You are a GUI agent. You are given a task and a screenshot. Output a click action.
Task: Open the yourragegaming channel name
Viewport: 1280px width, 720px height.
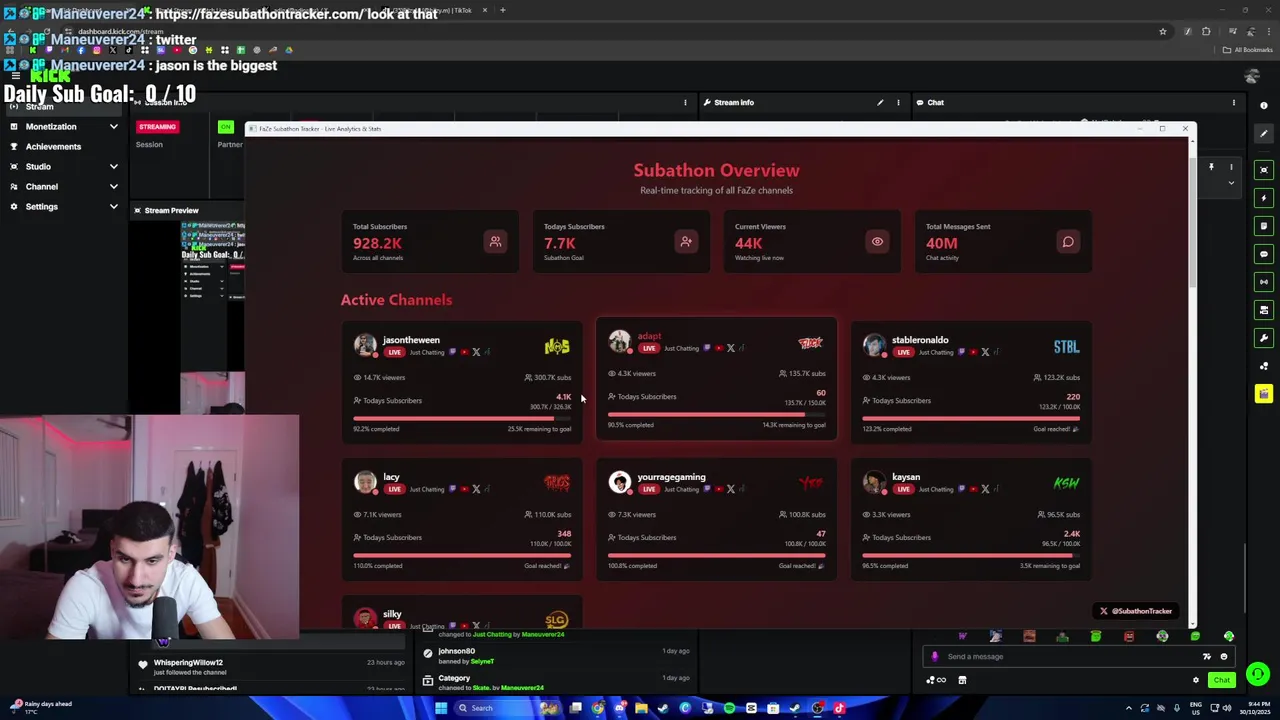pos(671,477)
